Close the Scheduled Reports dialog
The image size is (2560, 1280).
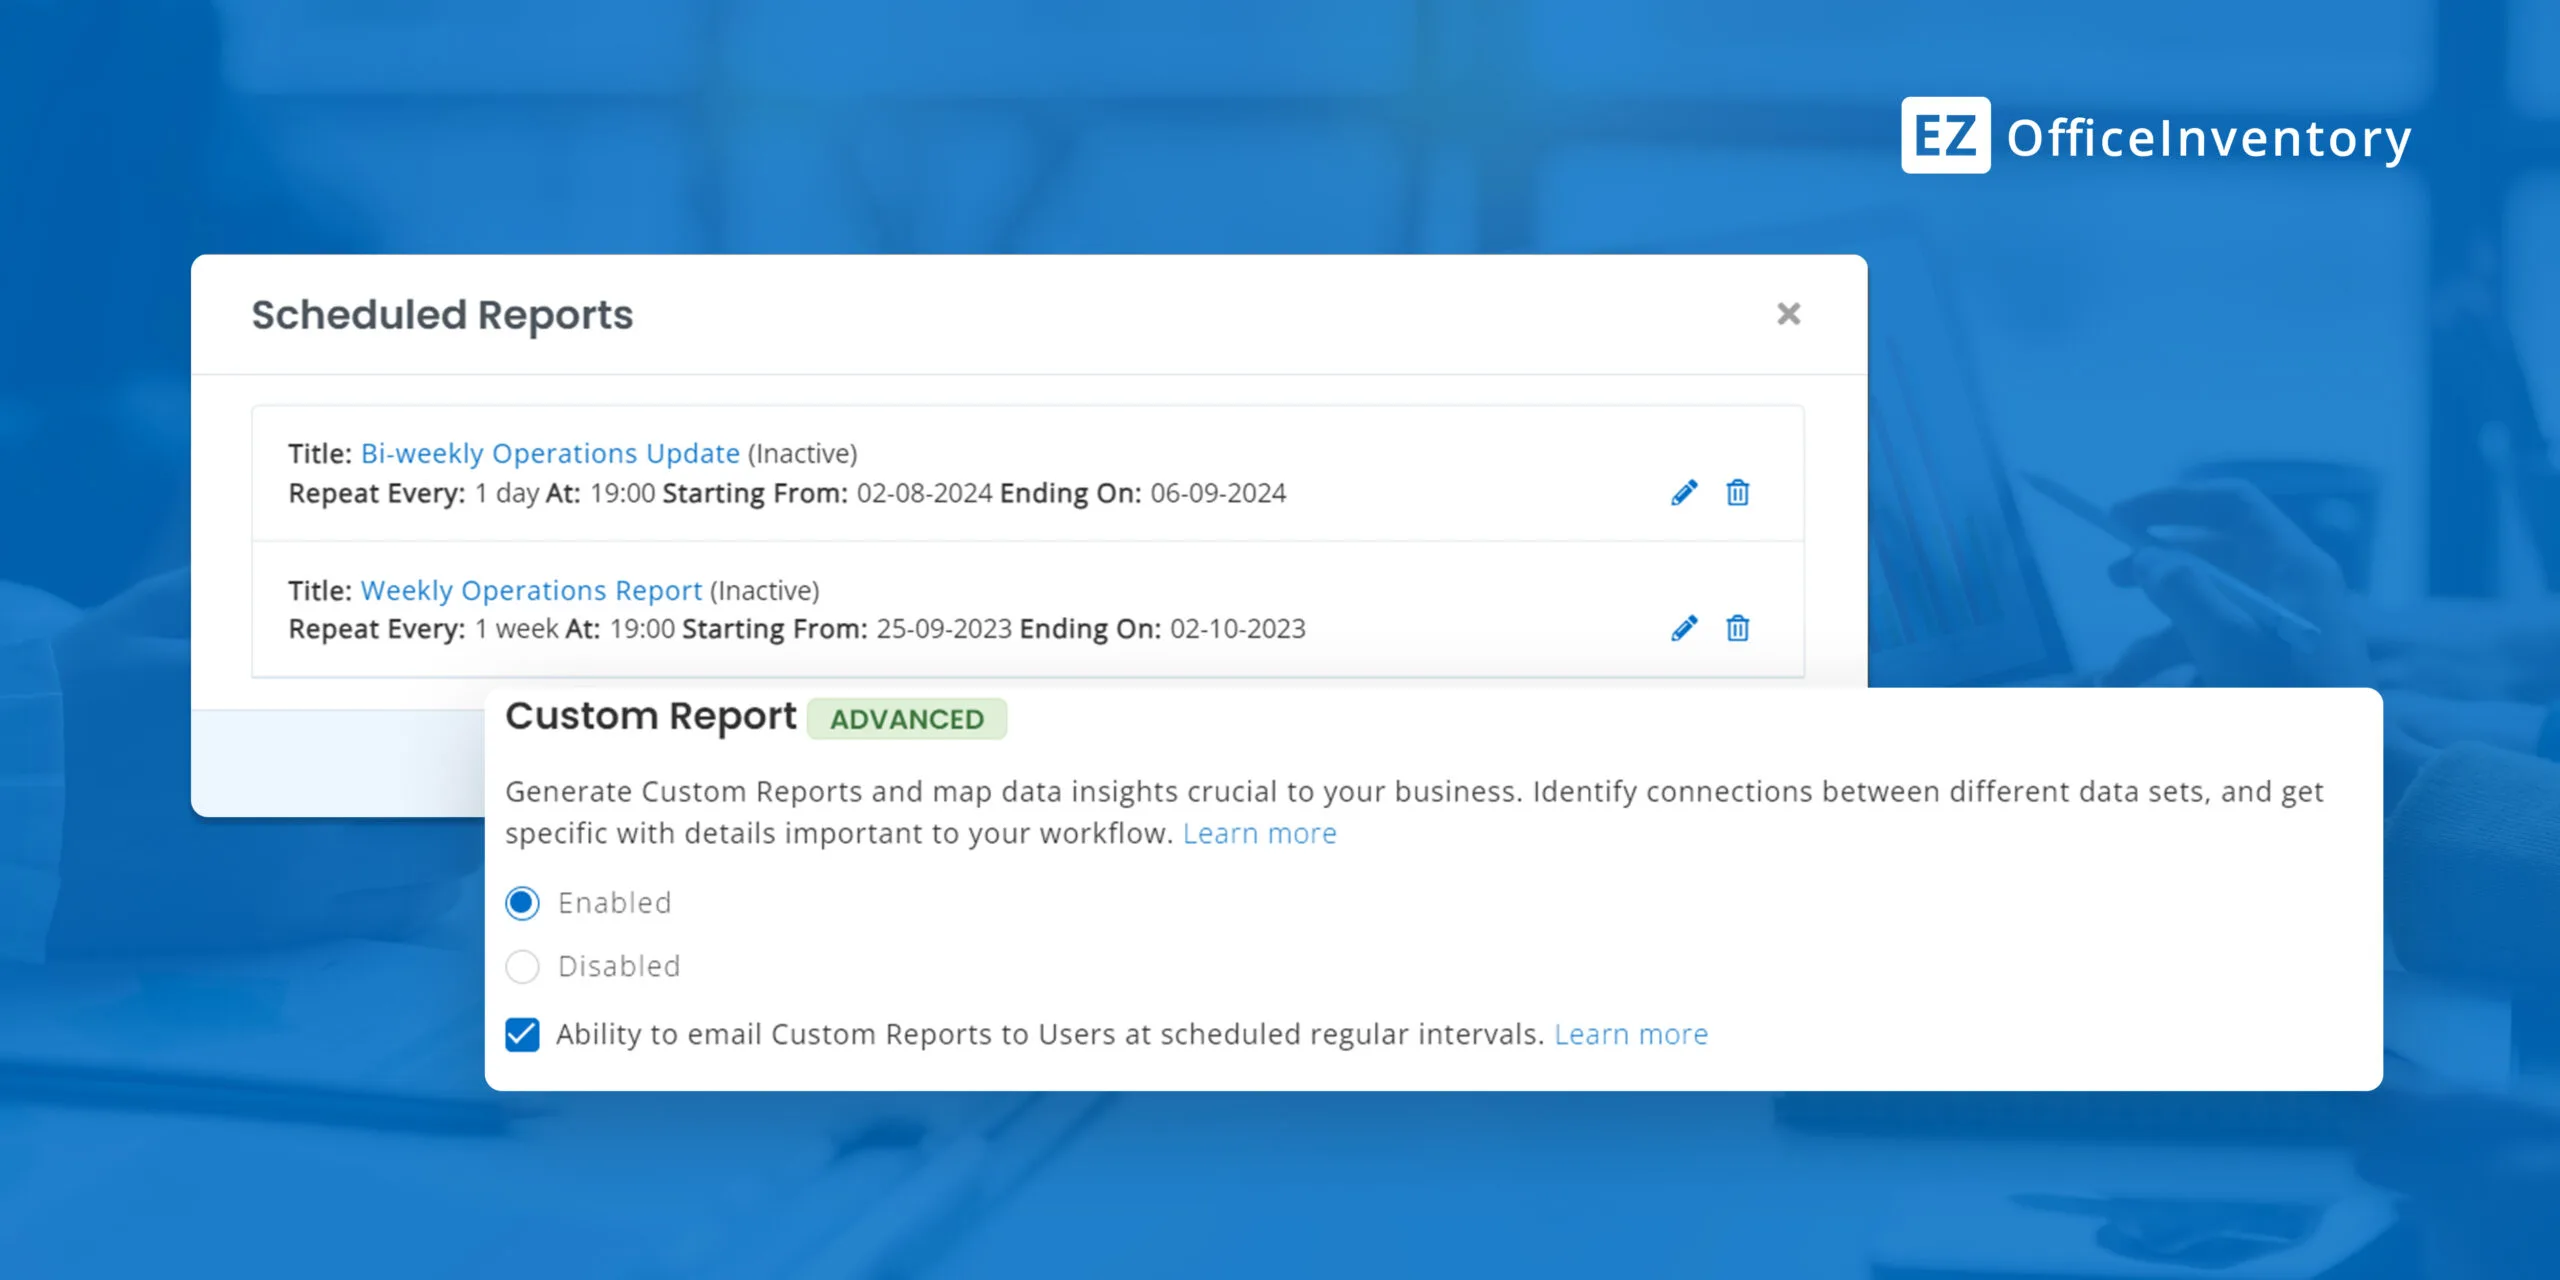click(1789, 314)
